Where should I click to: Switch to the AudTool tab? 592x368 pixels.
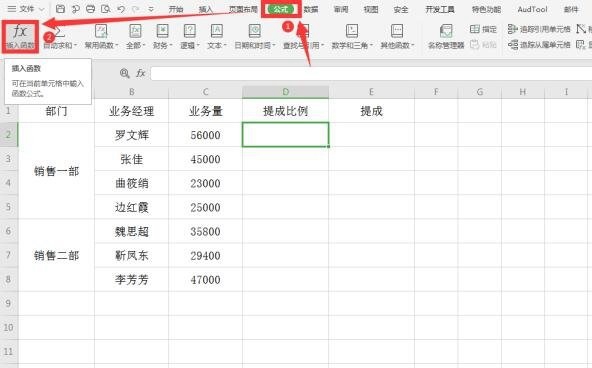pyautogui.click(x=532, y=9)
